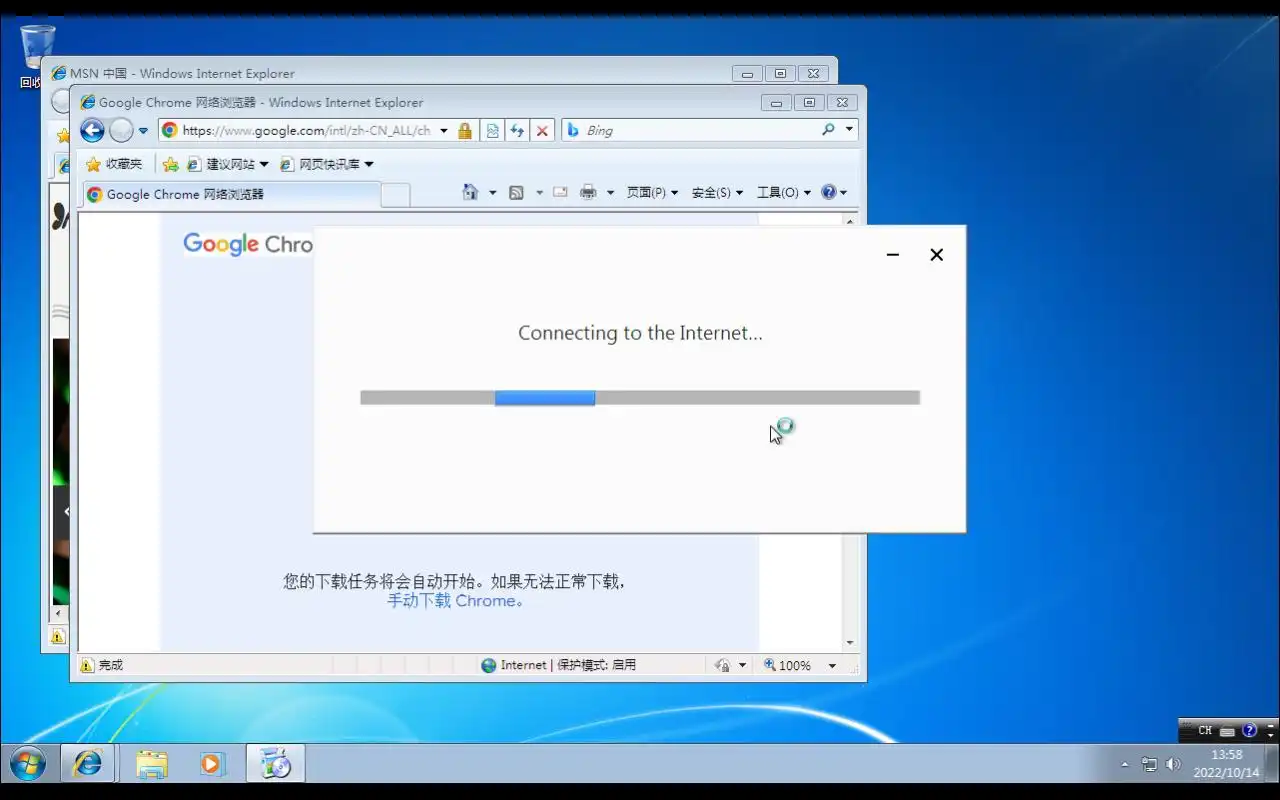Click the 手动下载 Chrome link

(x=456, y=601)
